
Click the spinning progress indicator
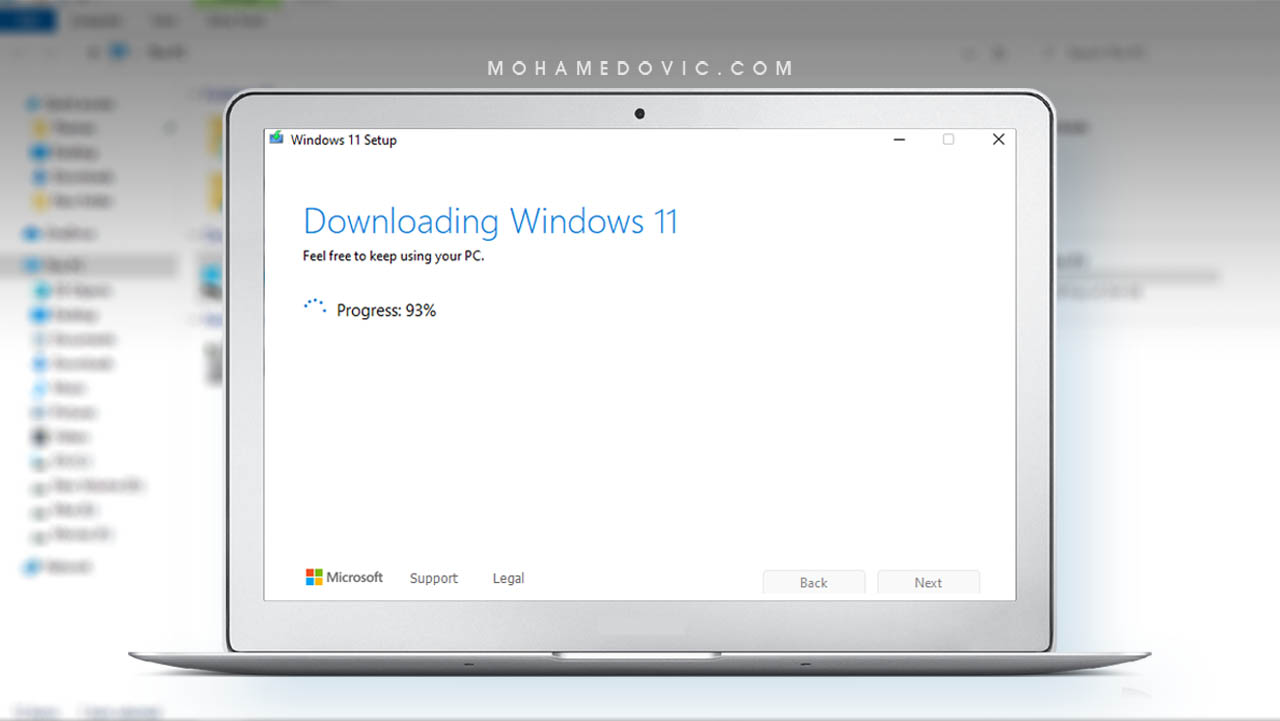(315, 308)
